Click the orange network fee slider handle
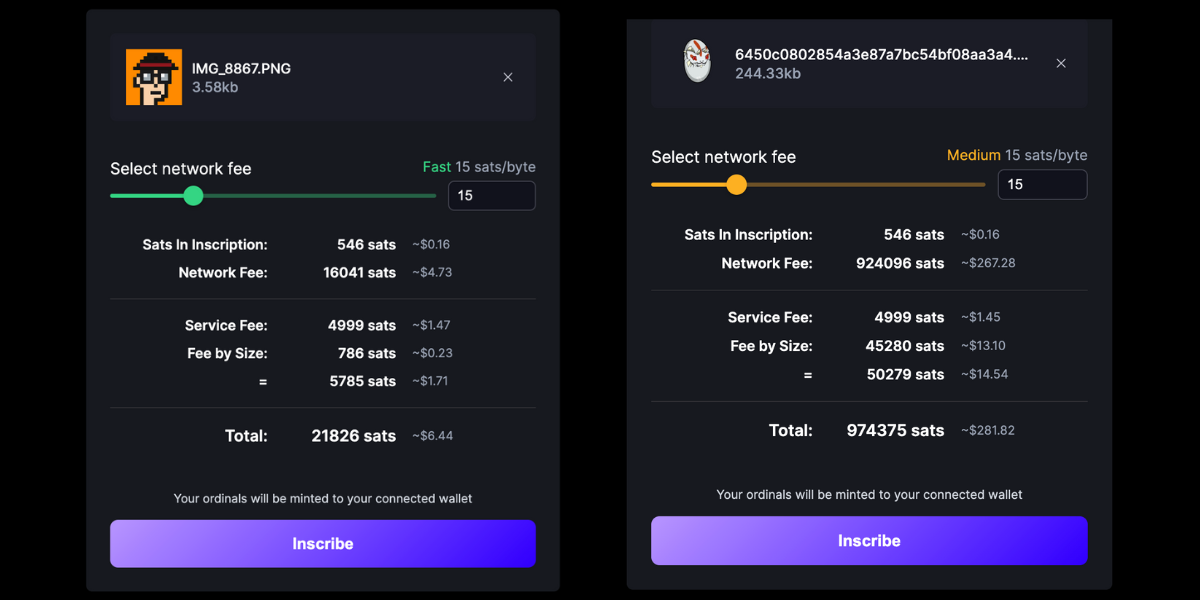Viewport: 1200px width, 600px height. tap(737, 184)
